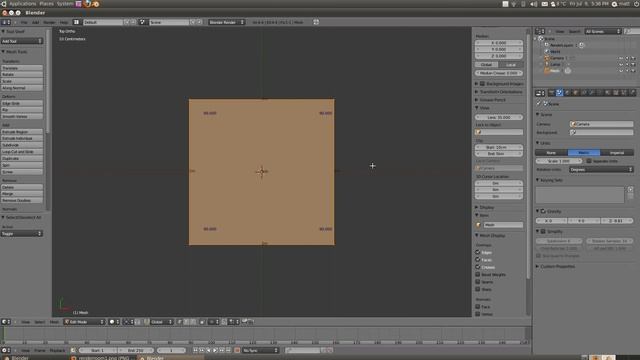
Task: Click play animation button in timeline
Action: click(215, 350)
